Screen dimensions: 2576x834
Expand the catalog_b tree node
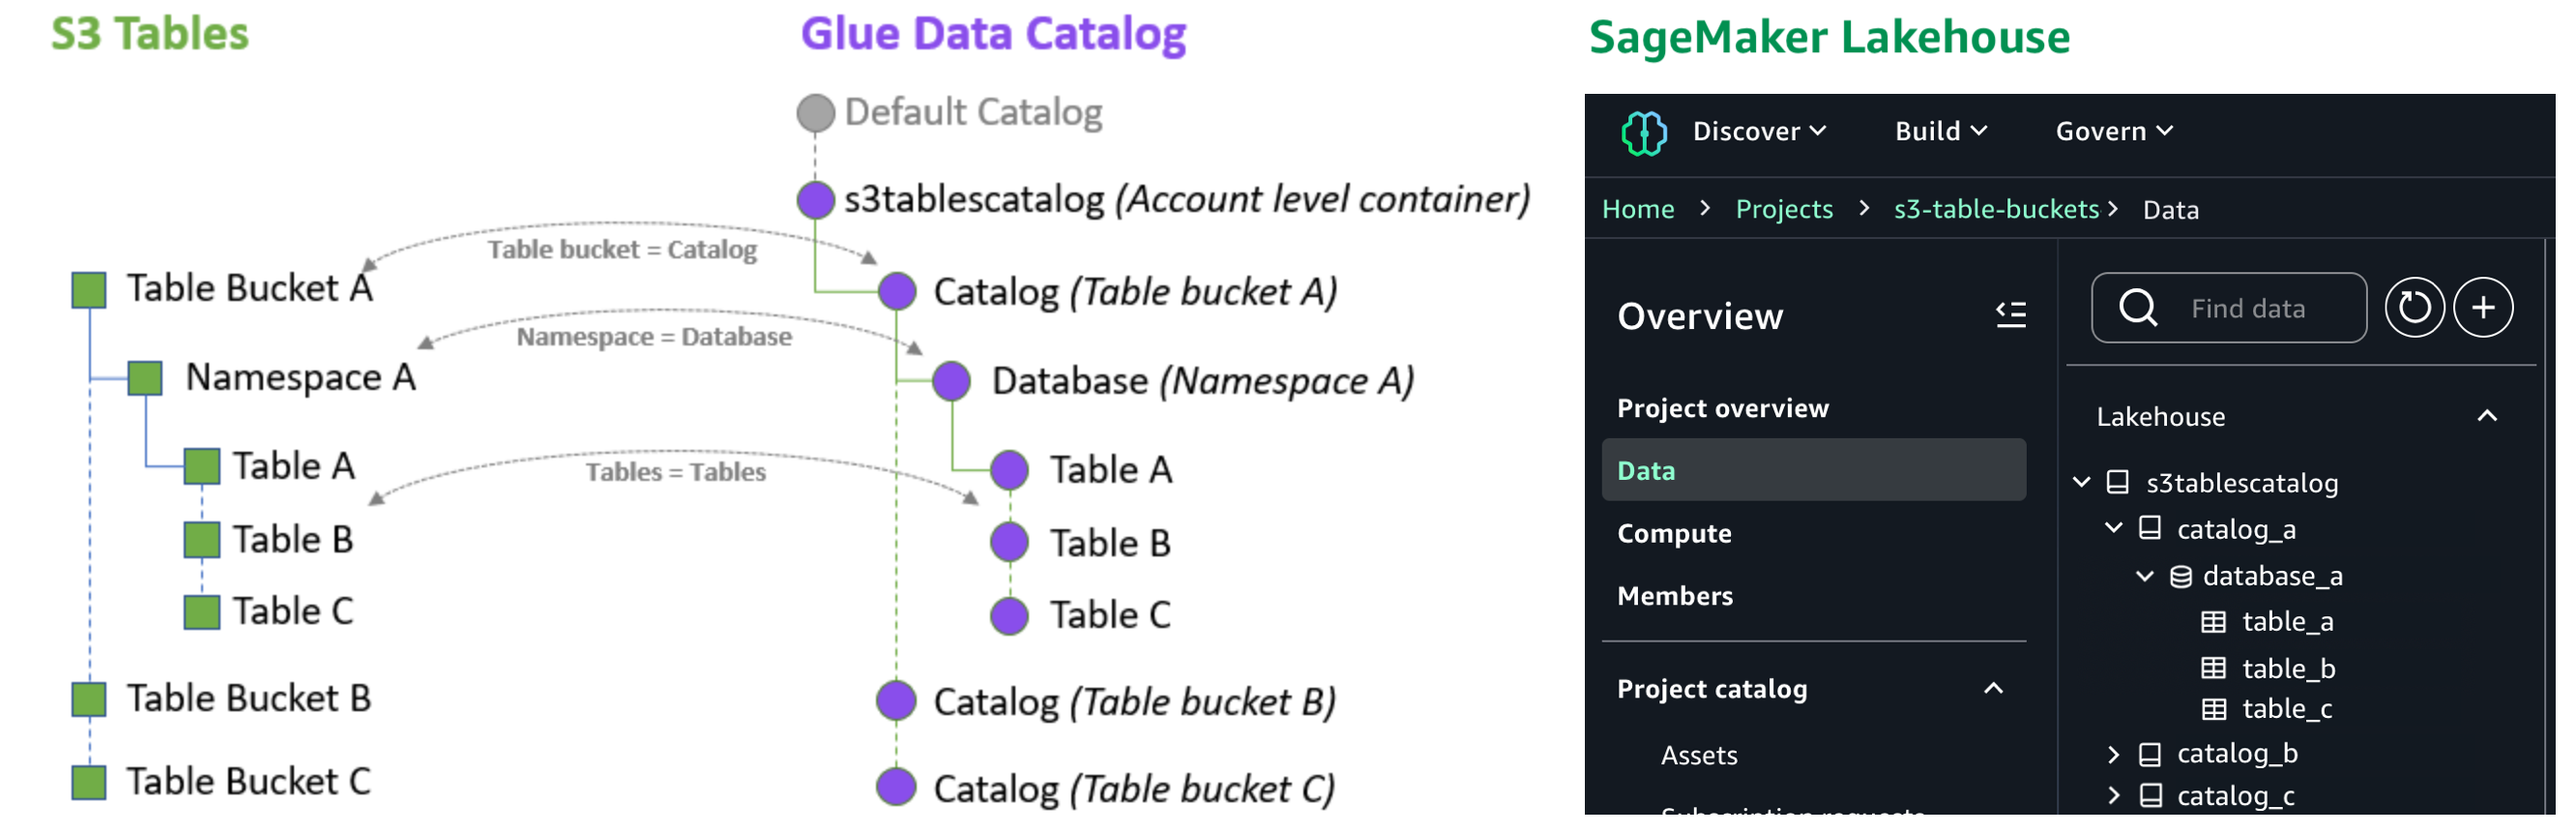pos(2113,754)
